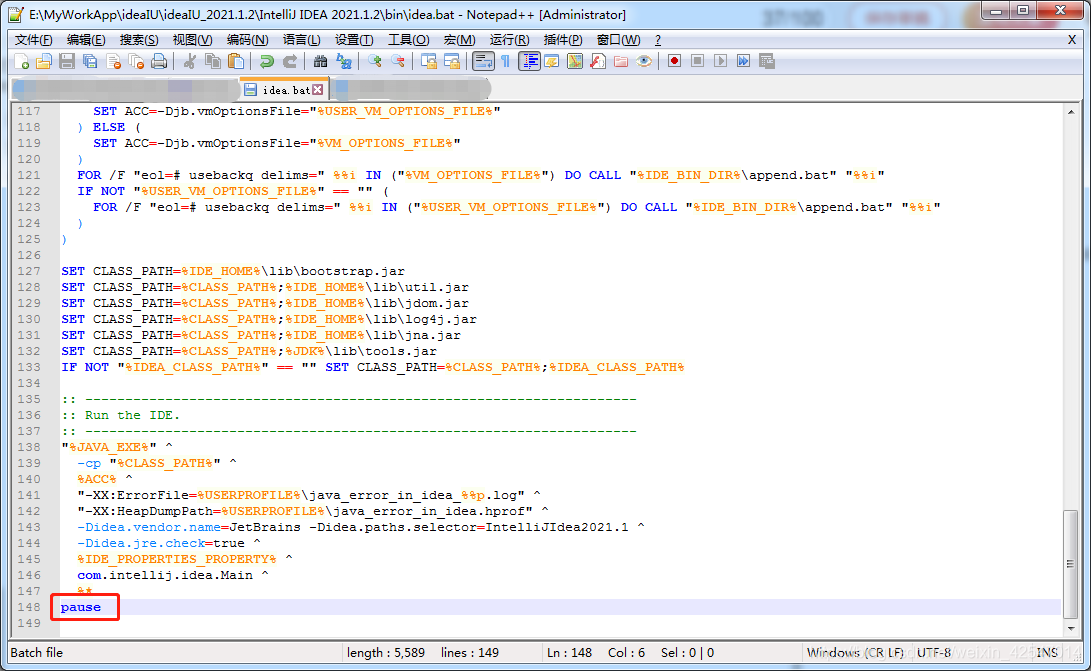
Task: Click the 'pause' text on line 148
Action: [x=81, y=607]
